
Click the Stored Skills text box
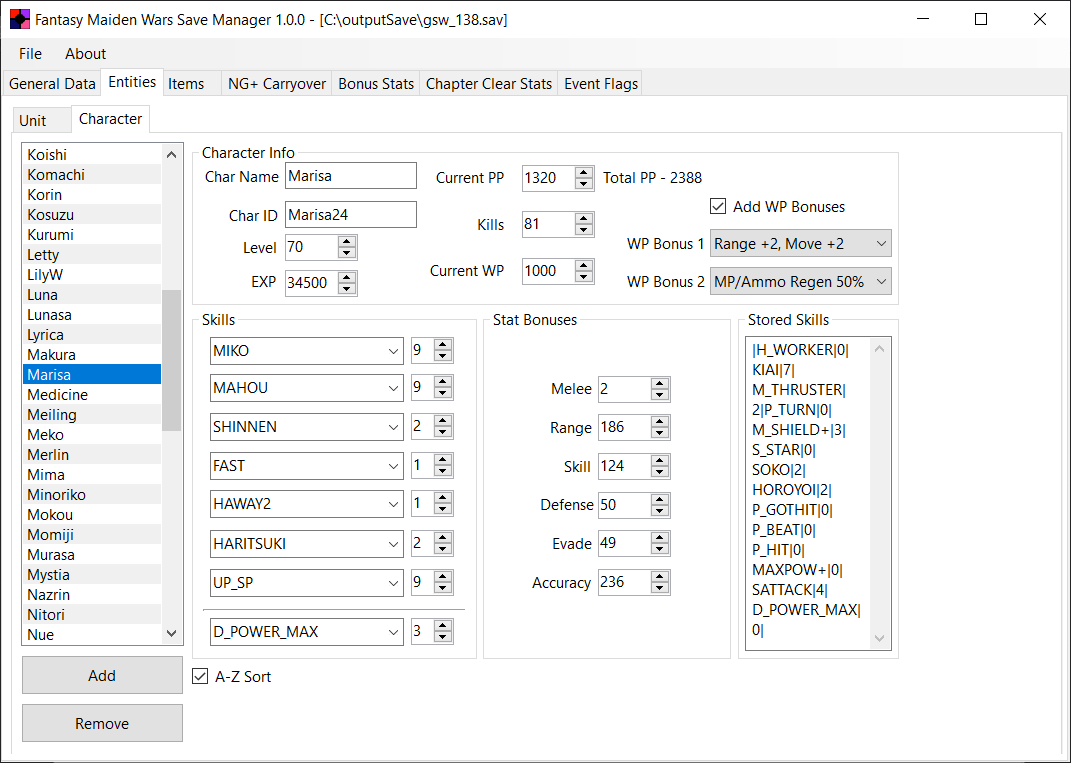tap(818, 493)
